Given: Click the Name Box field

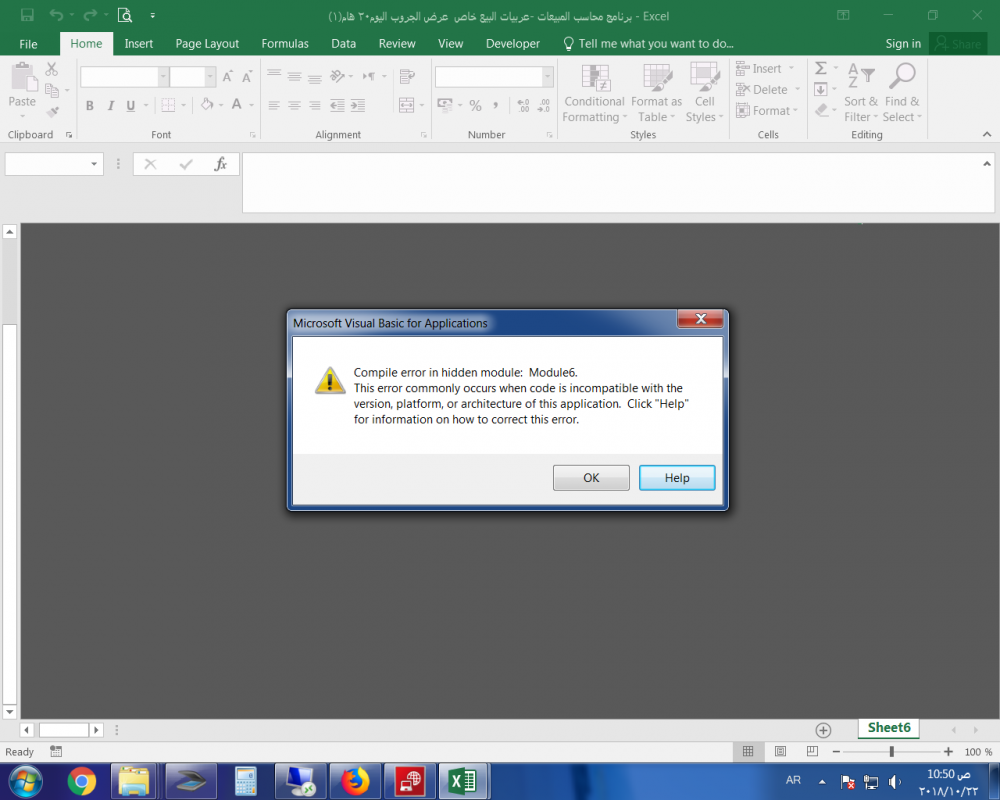Looking at the screenshot, I should [47, 164].
